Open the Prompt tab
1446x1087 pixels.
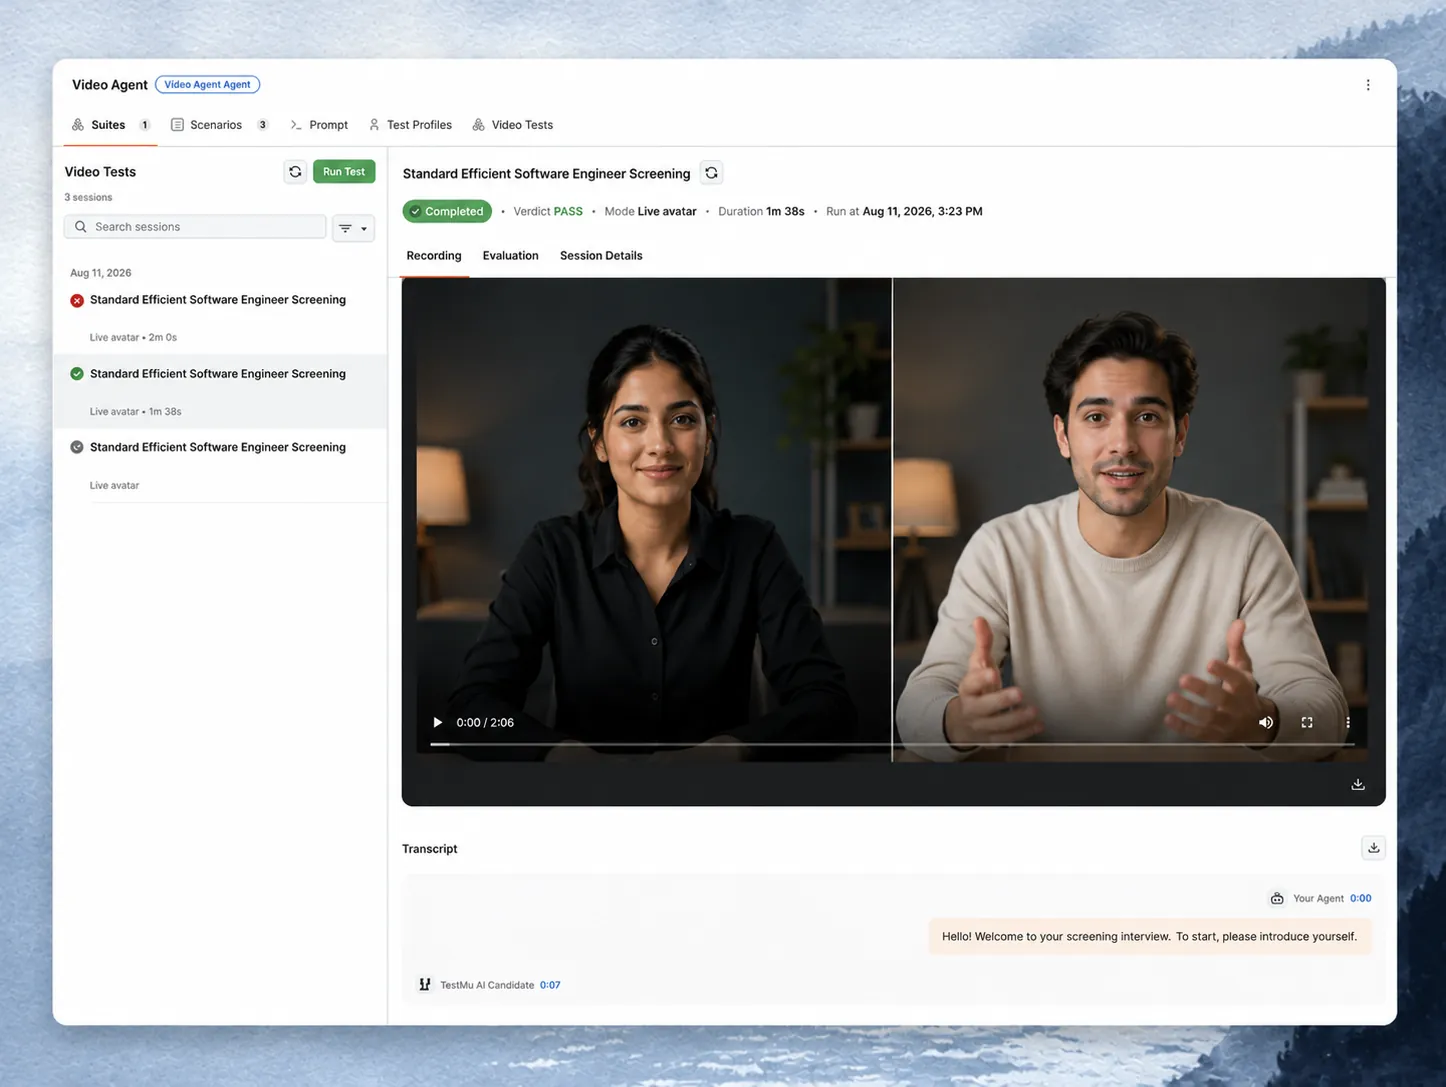point(319,125)
